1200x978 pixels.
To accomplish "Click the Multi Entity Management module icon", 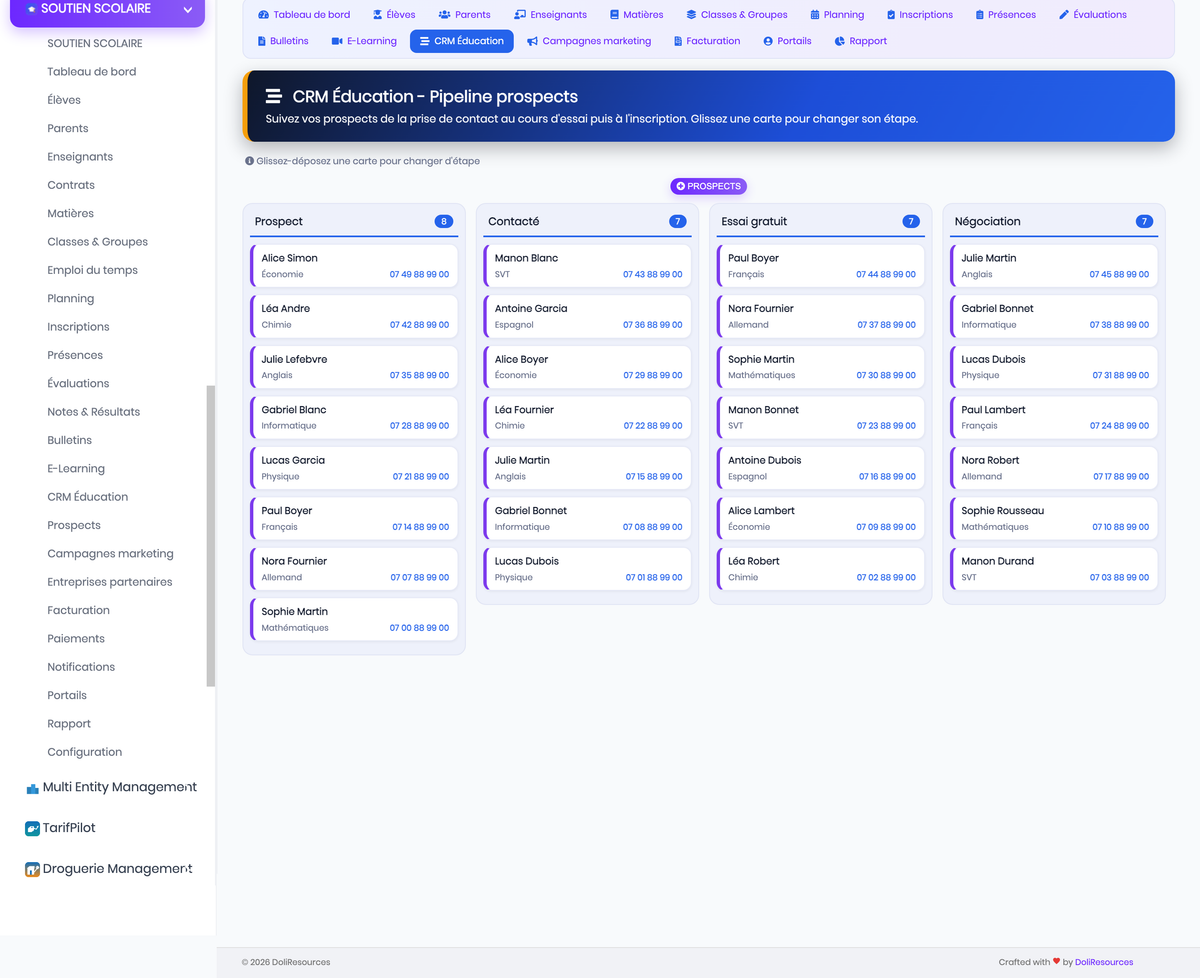I will coord(32,788).
